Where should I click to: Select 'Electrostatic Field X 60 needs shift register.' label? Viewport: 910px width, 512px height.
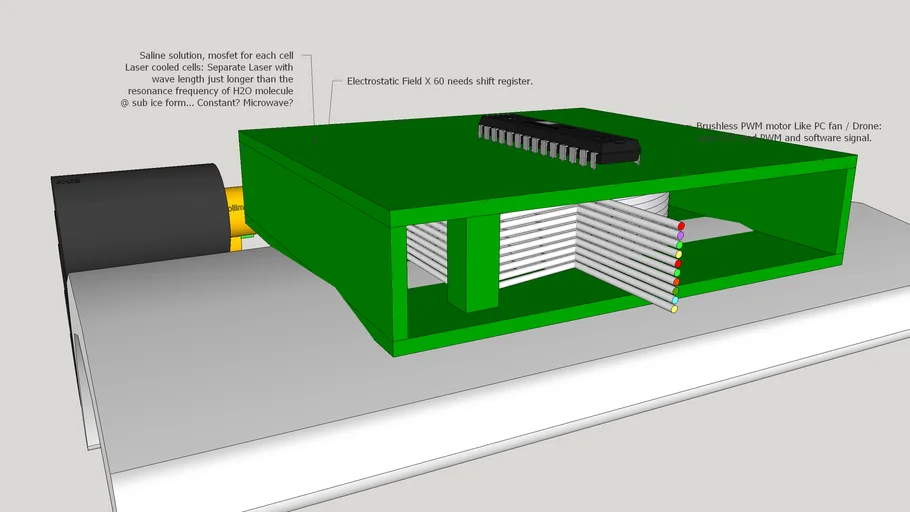pyautogui.click(x=439, y=81)
